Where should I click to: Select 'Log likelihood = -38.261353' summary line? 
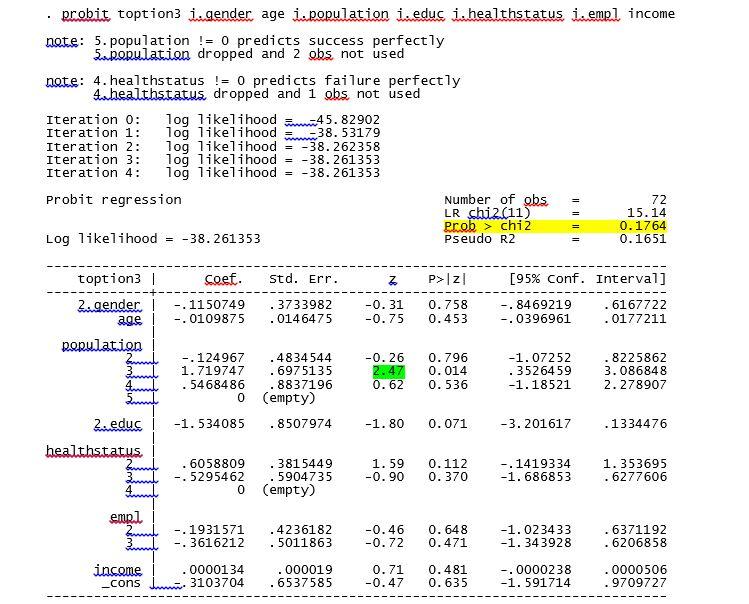click(x=153, y=238)
